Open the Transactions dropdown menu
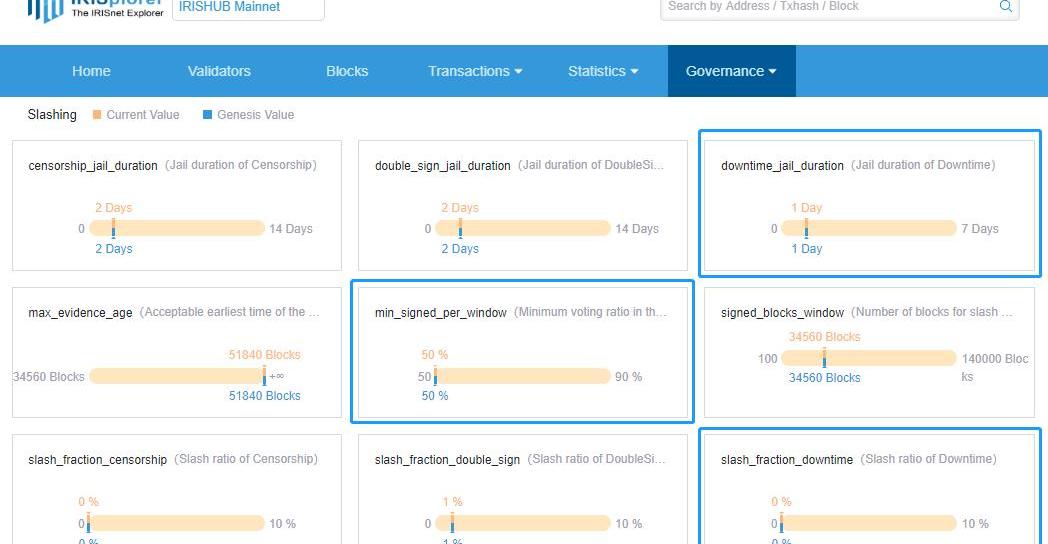Viewport: 1048px width, 544px height. point(475,71)
